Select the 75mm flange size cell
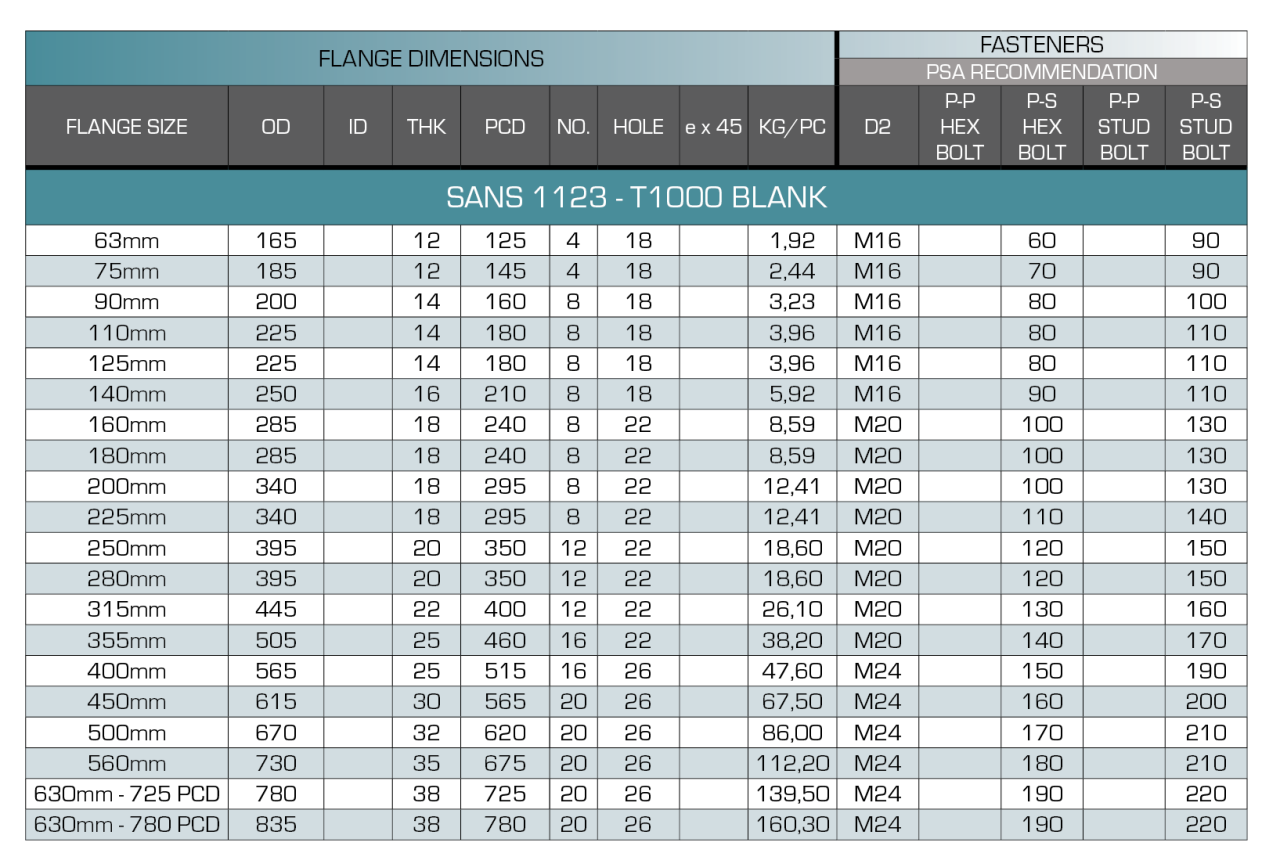1280x864 pixels. tap(127, 271)
